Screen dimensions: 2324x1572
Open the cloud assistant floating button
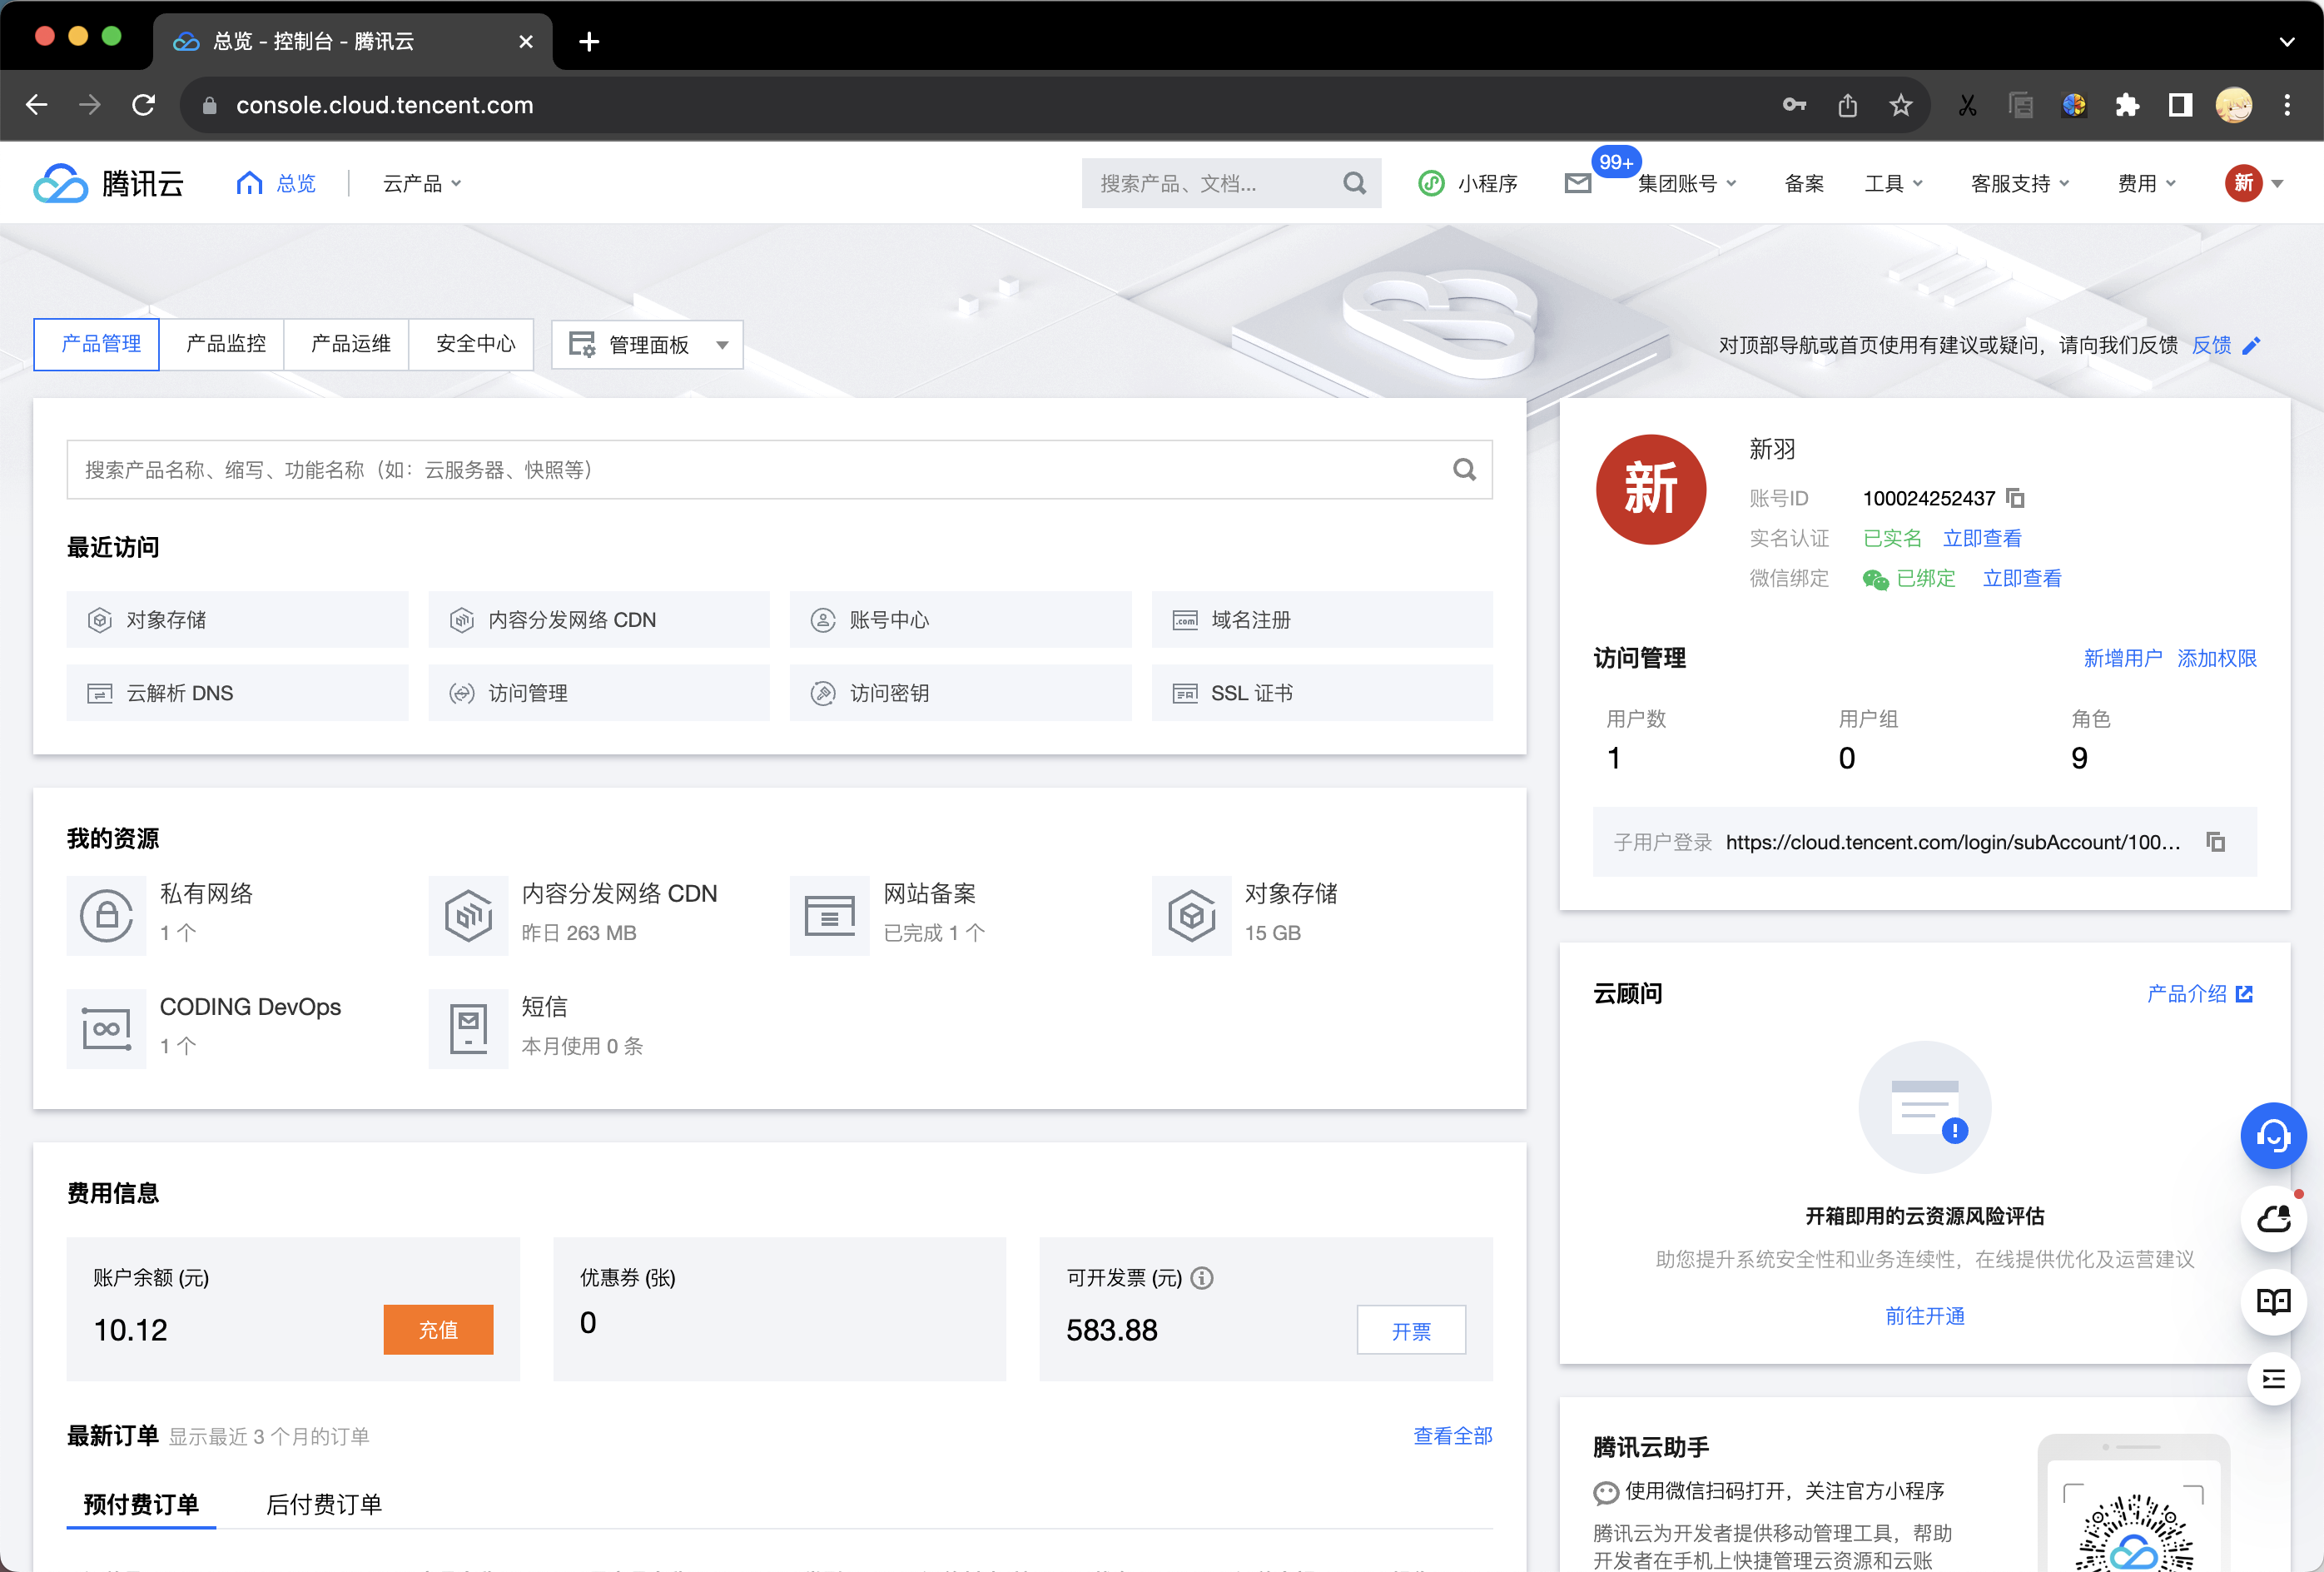click(2273, 1218)
